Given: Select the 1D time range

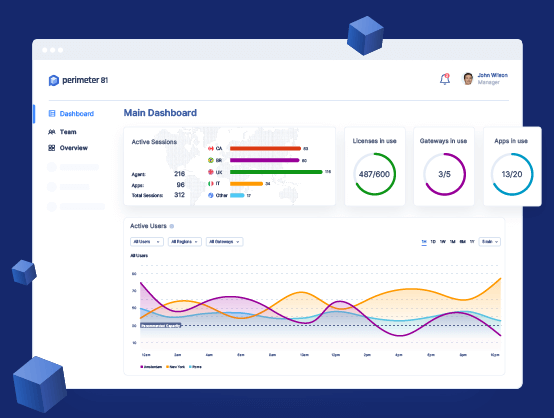Looking at the screenshot, I should pyautogui.click(x=433, y=242).
